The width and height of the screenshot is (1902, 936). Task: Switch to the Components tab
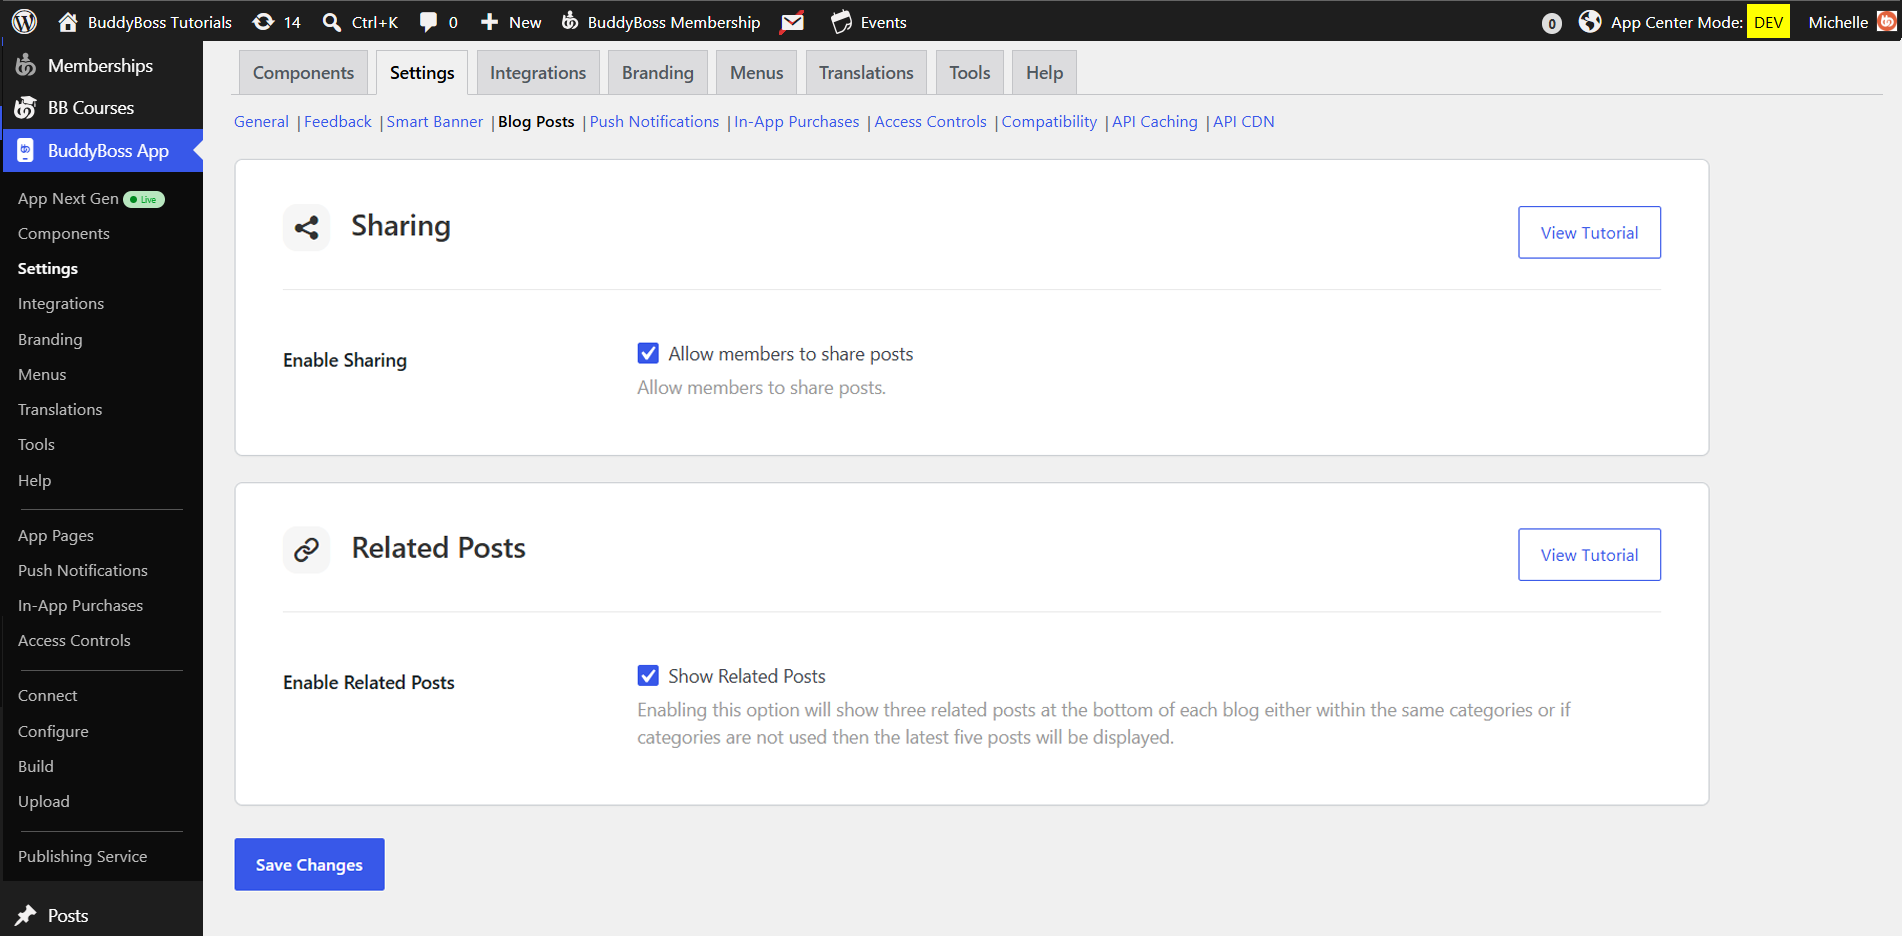pyautogui.click(x=303, y=72)
